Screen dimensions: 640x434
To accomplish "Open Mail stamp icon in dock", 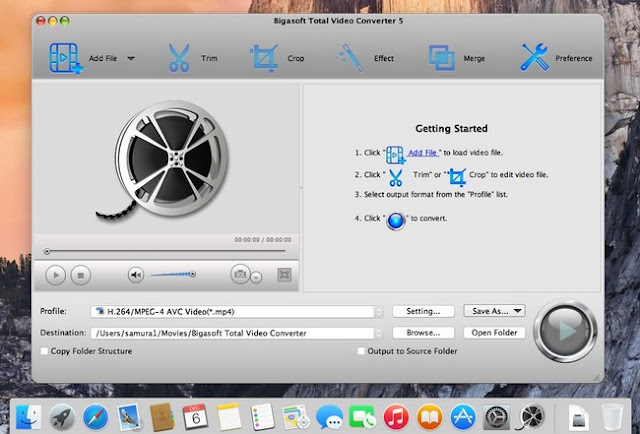I will tap(129, 417).
